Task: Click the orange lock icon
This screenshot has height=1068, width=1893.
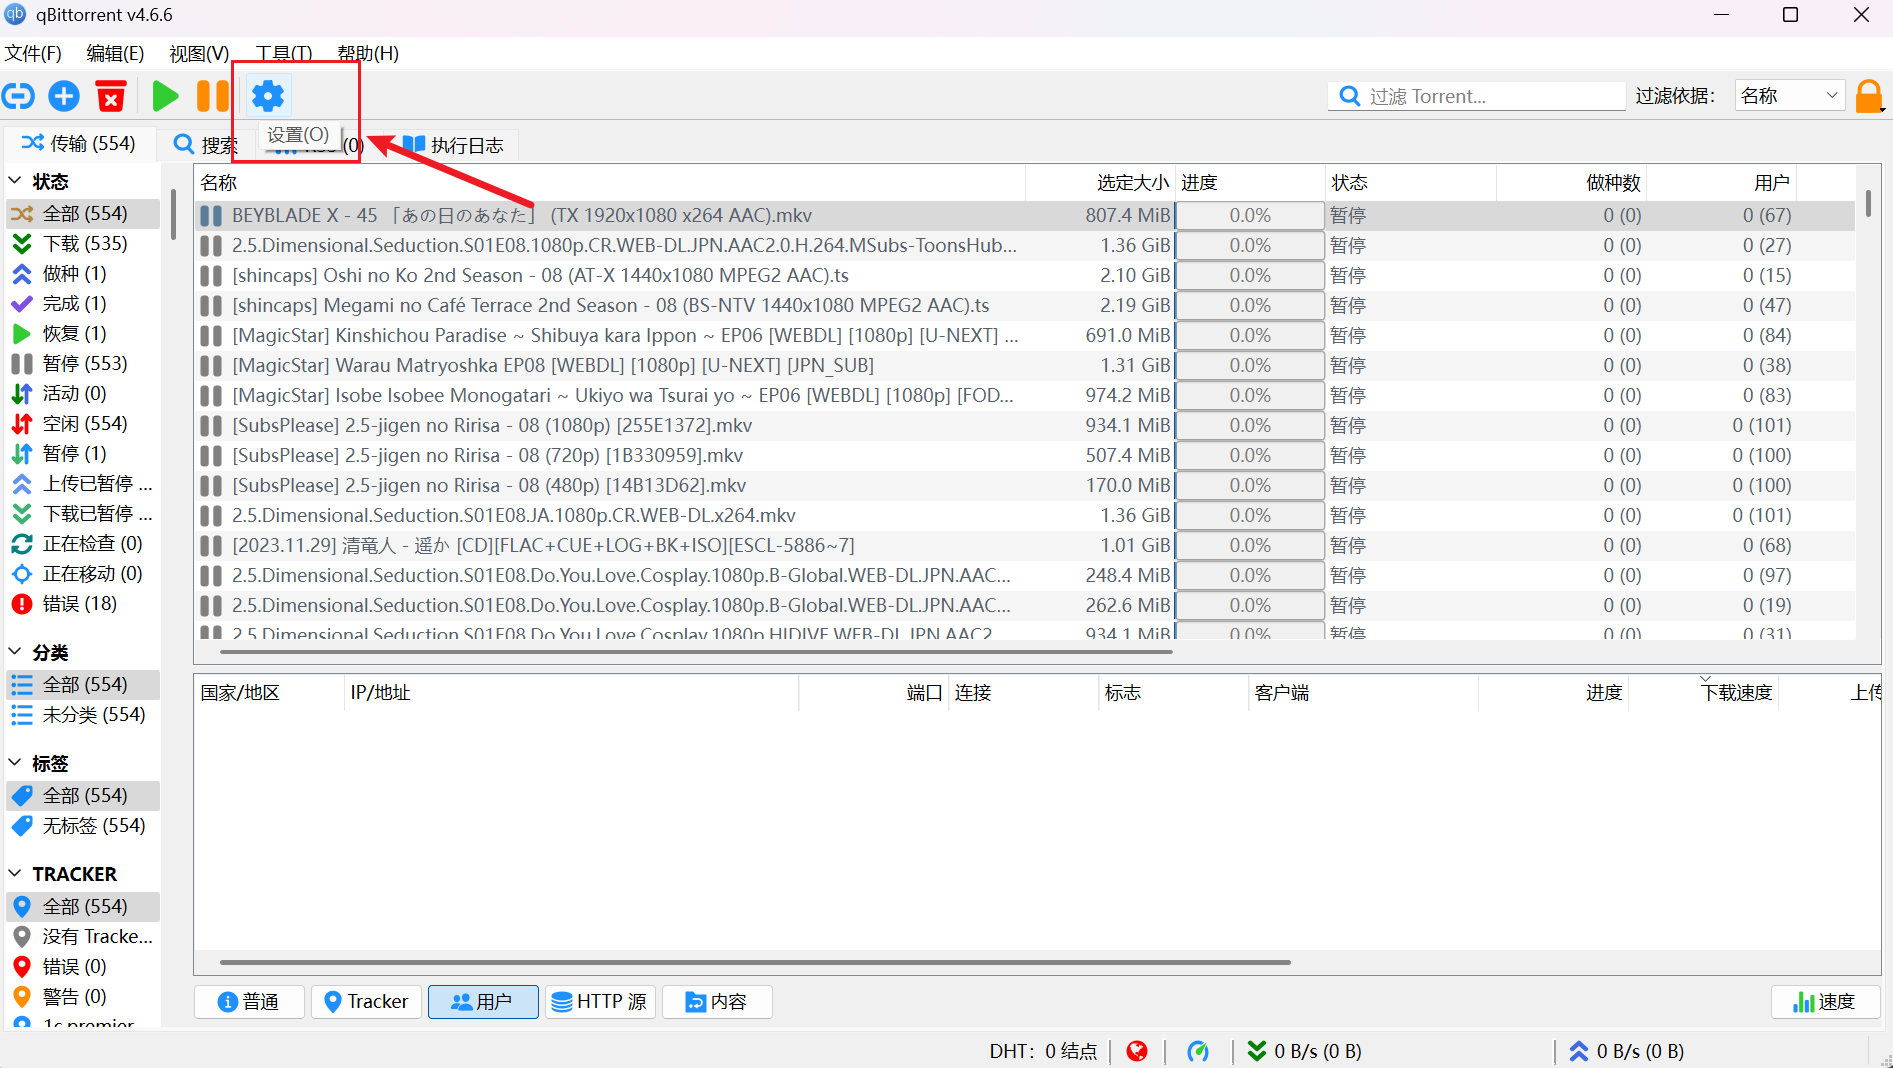Action: tap(1868, 96)
